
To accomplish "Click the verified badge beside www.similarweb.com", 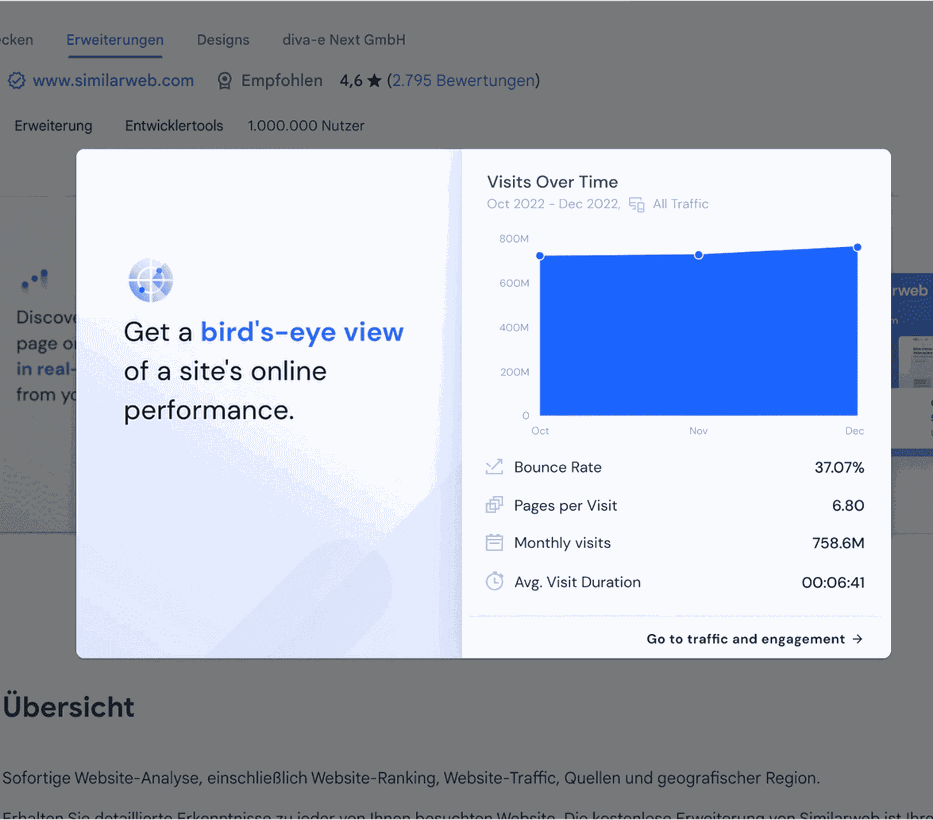I will [16, 81].
